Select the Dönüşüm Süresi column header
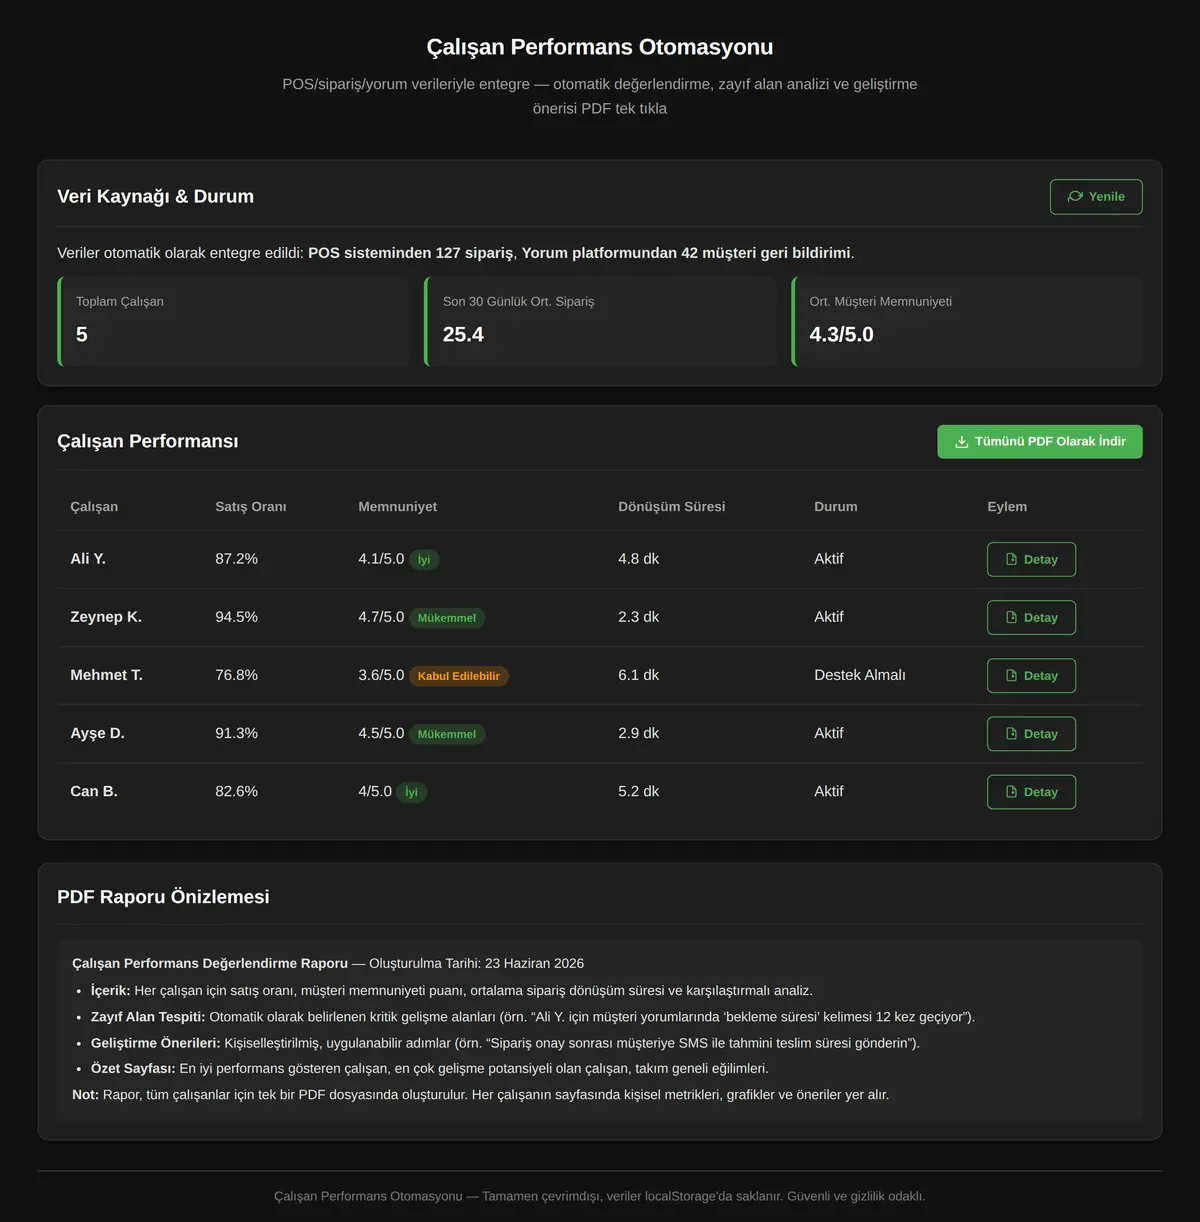Screen dimensions: 1200x1222 (x=672, y=507)
